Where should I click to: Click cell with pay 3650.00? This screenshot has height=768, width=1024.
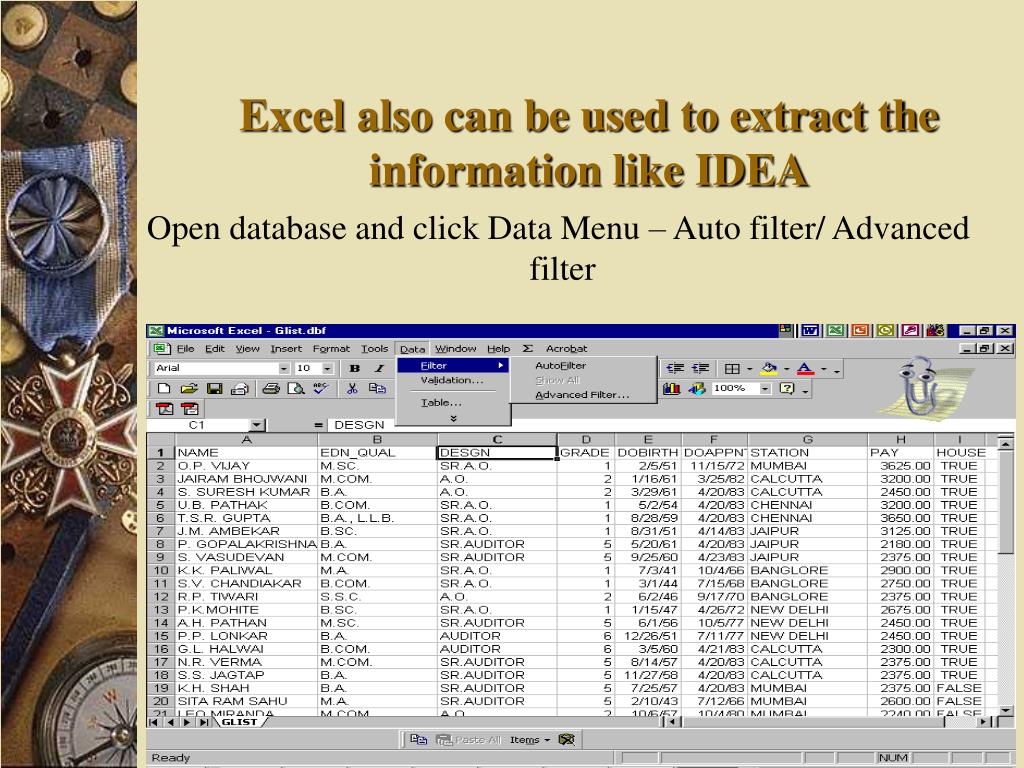[901, 518]
